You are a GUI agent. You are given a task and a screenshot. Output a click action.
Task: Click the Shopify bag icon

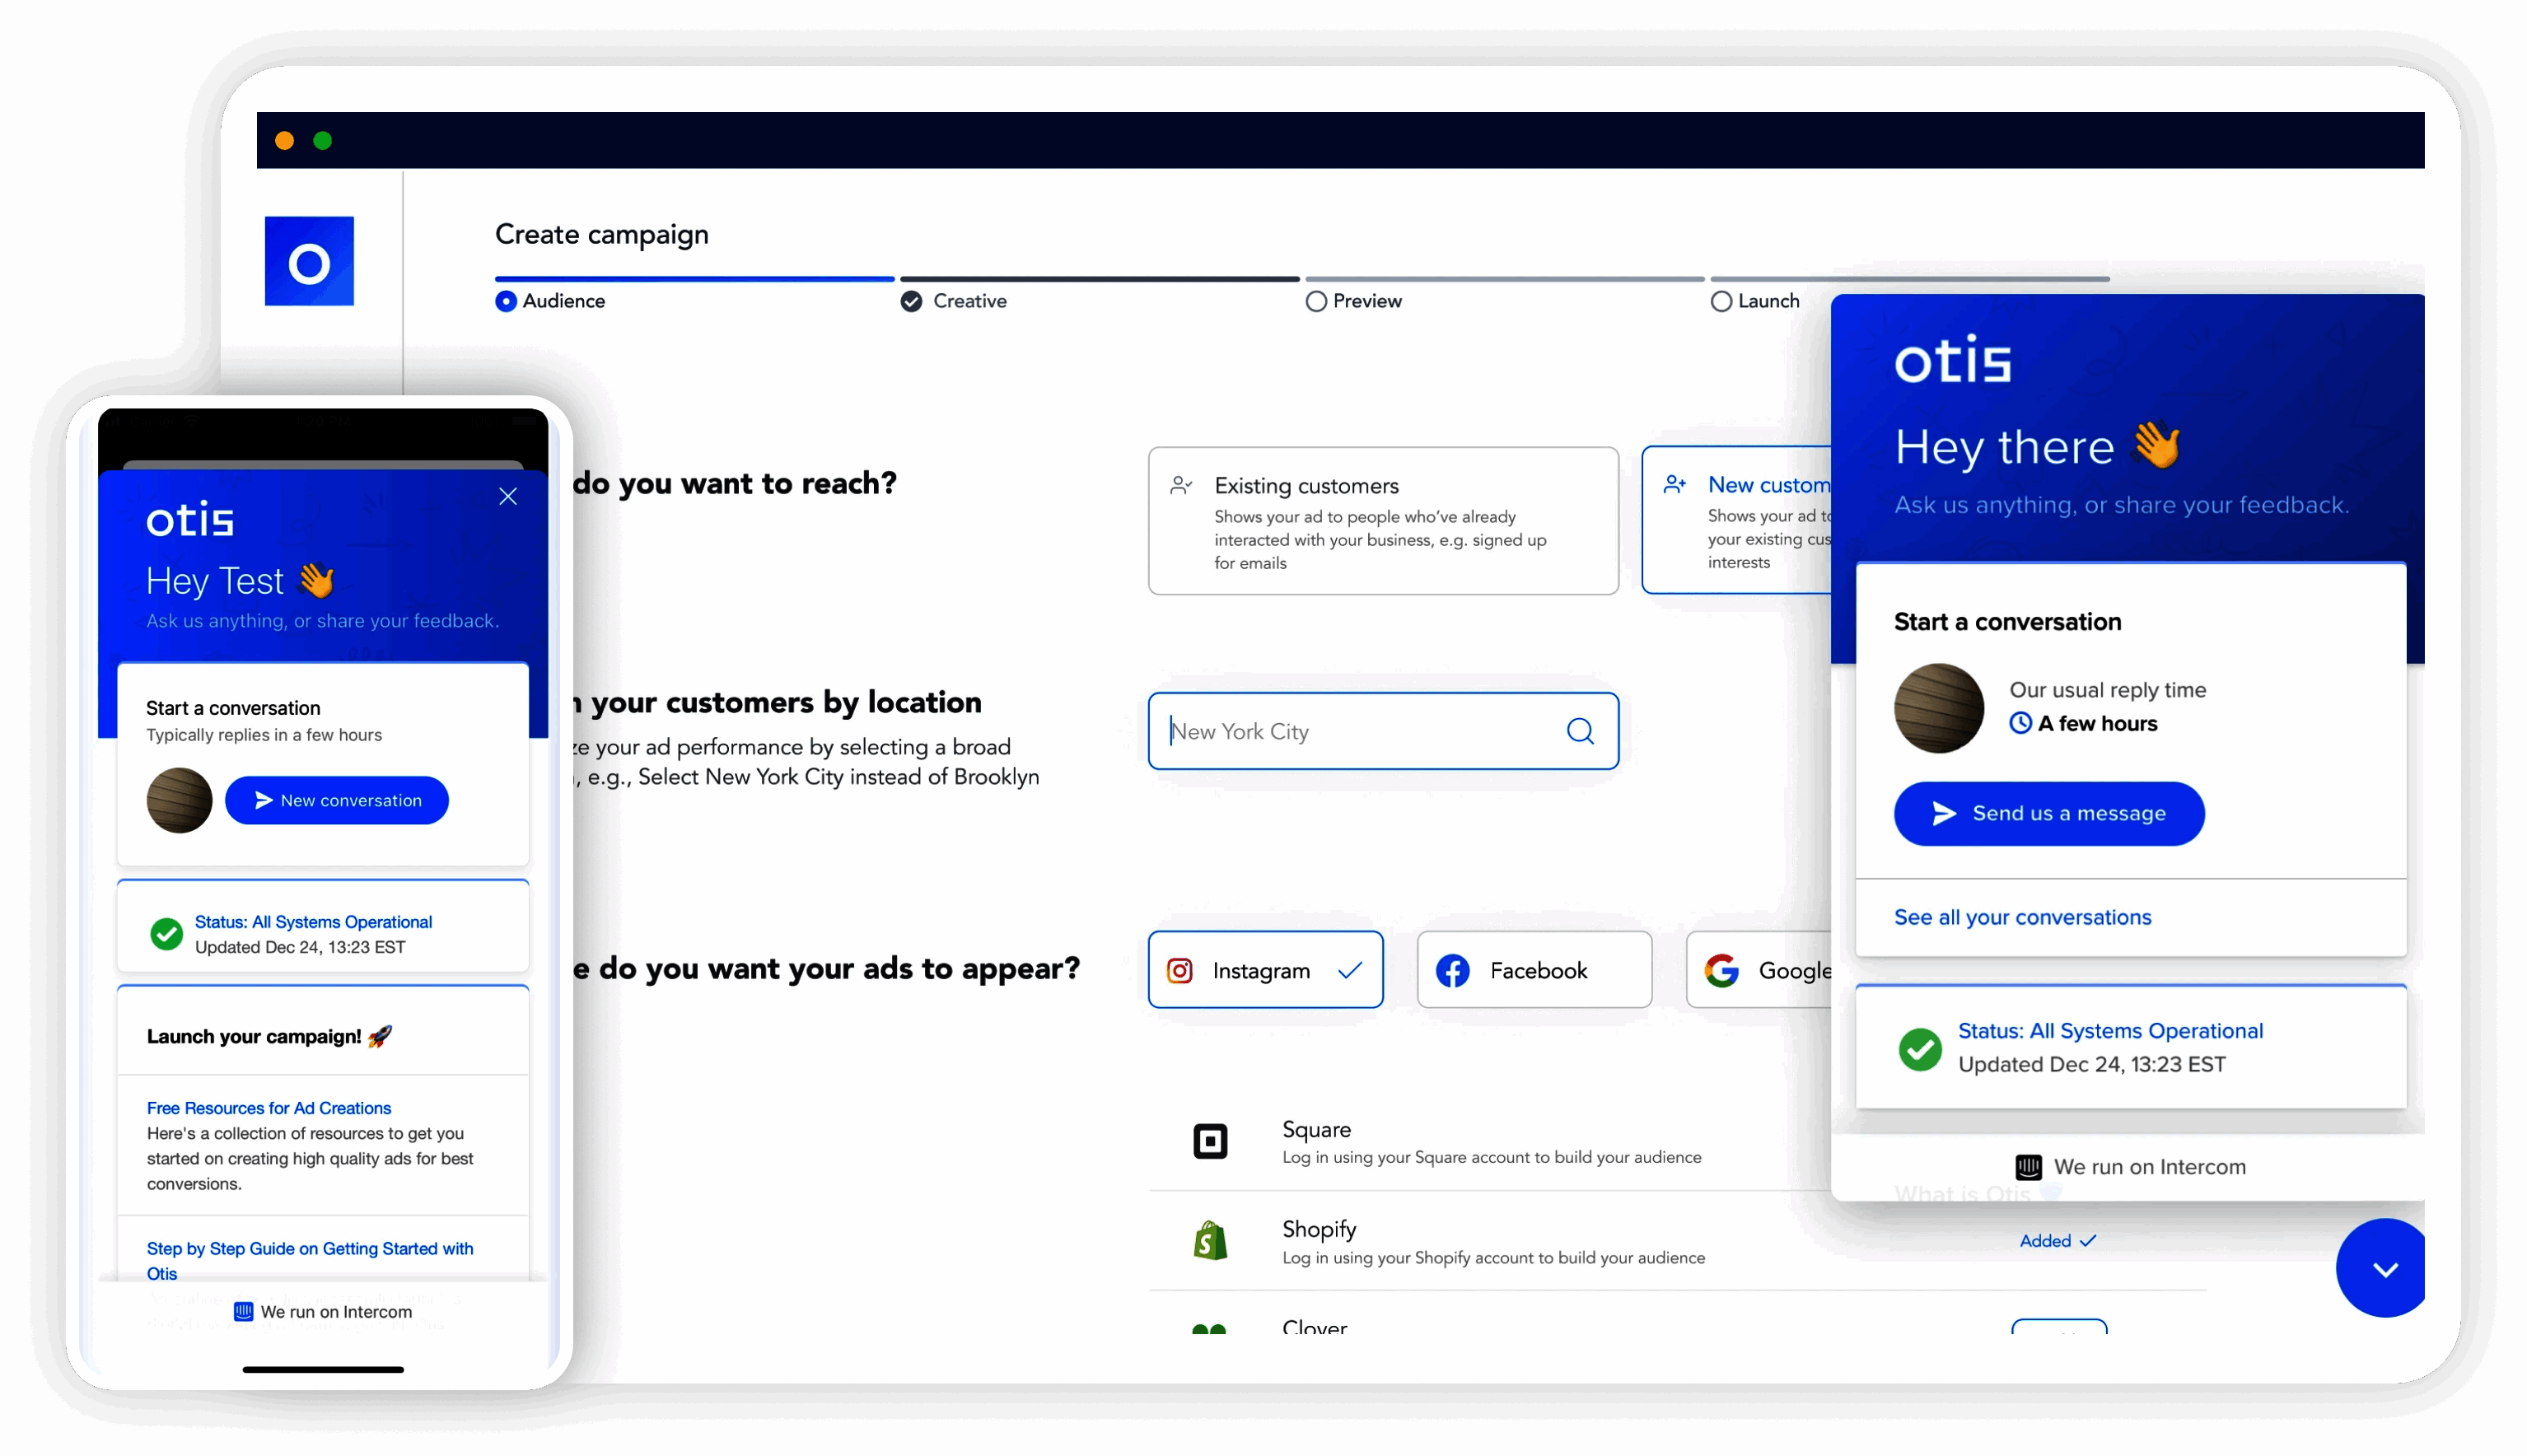point(1209,1241)
